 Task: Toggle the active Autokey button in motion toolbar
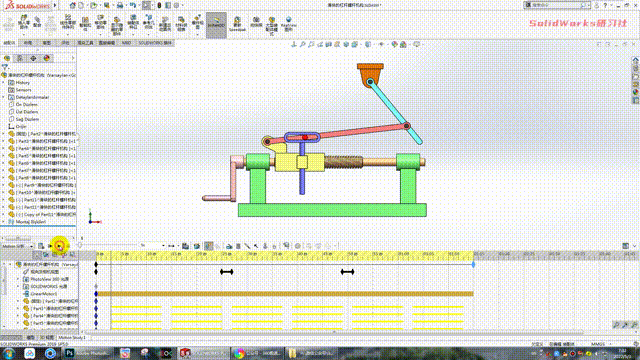click(209, 246)
